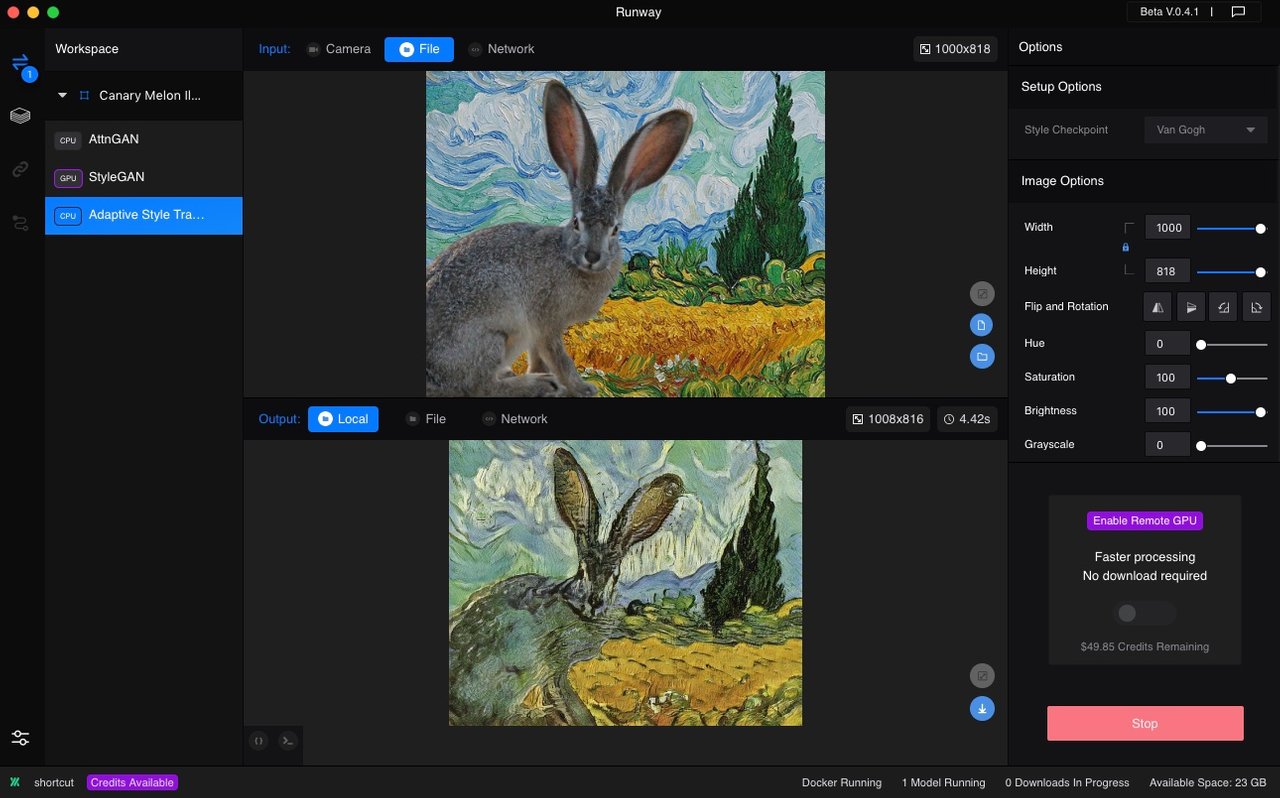Select the Adaptive Style Transfer model
1280x798 pixels.
click(144, 215)
